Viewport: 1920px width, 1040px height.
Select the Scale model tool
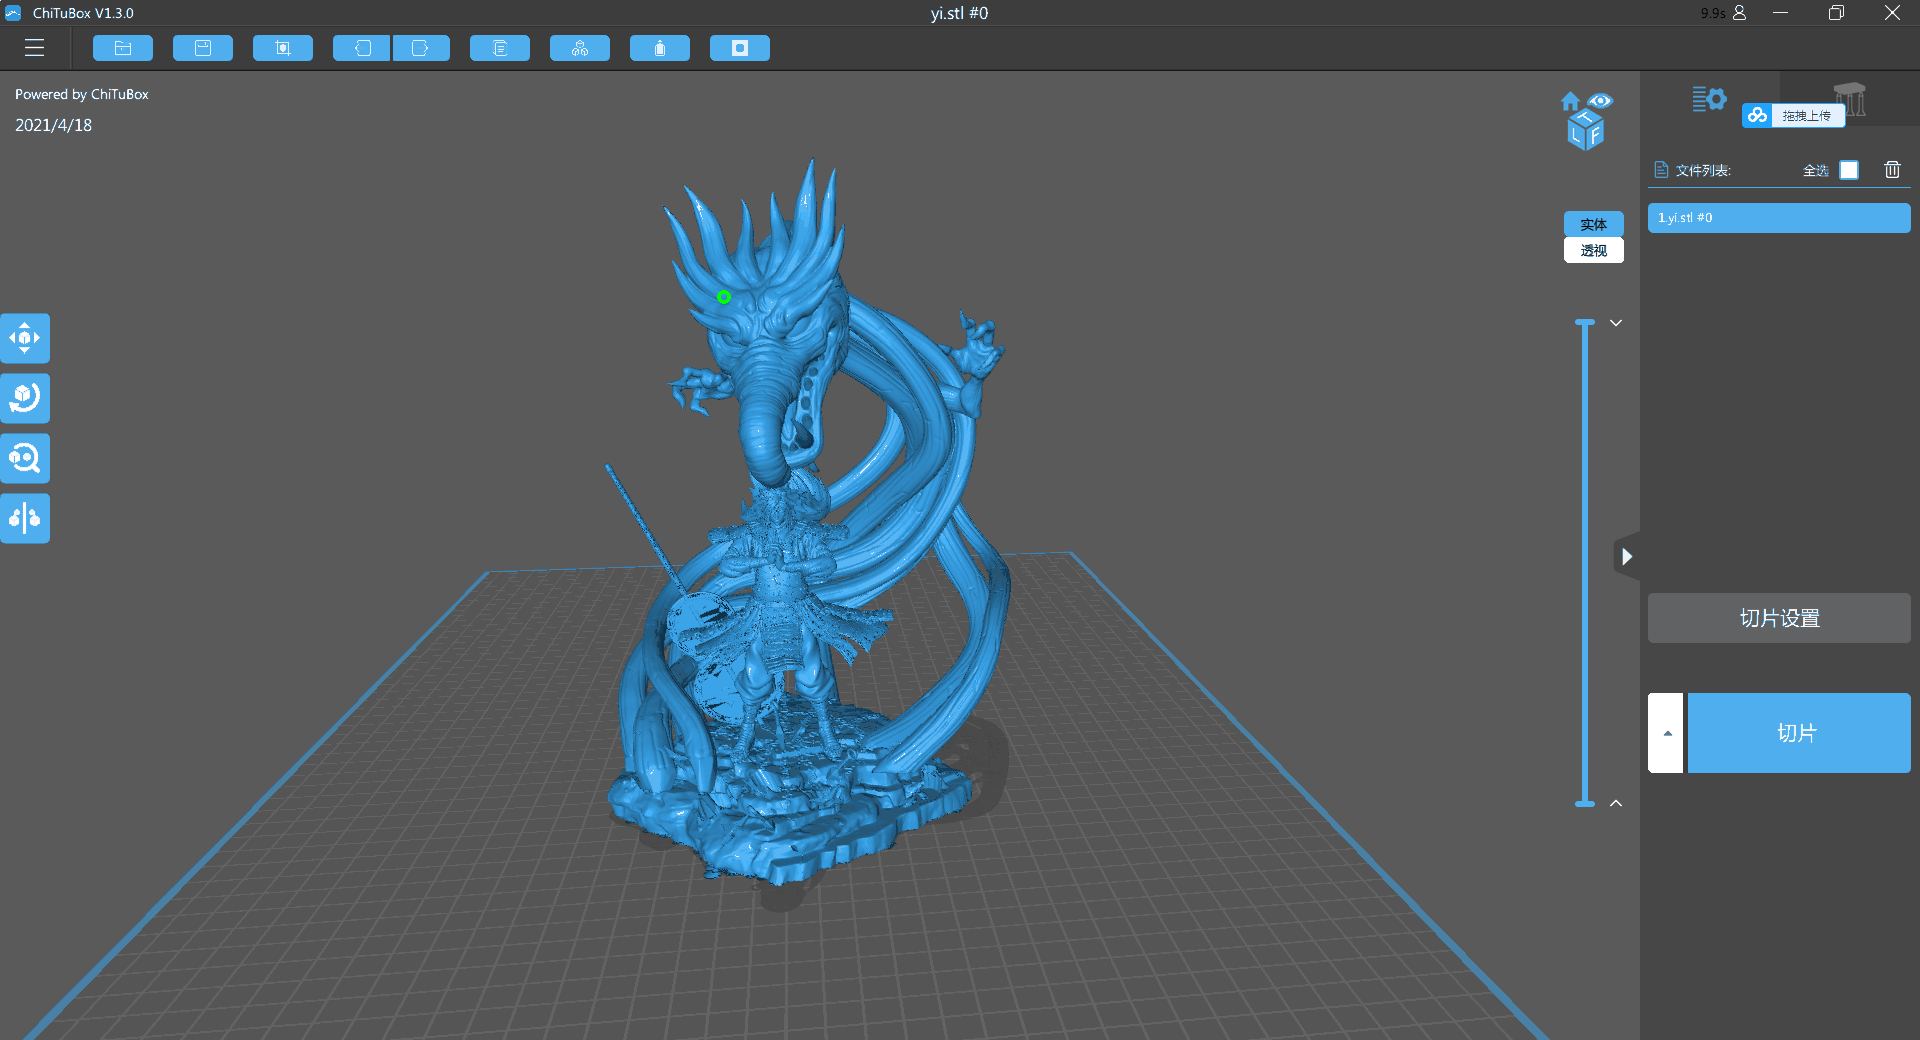(x=25, y=458)
